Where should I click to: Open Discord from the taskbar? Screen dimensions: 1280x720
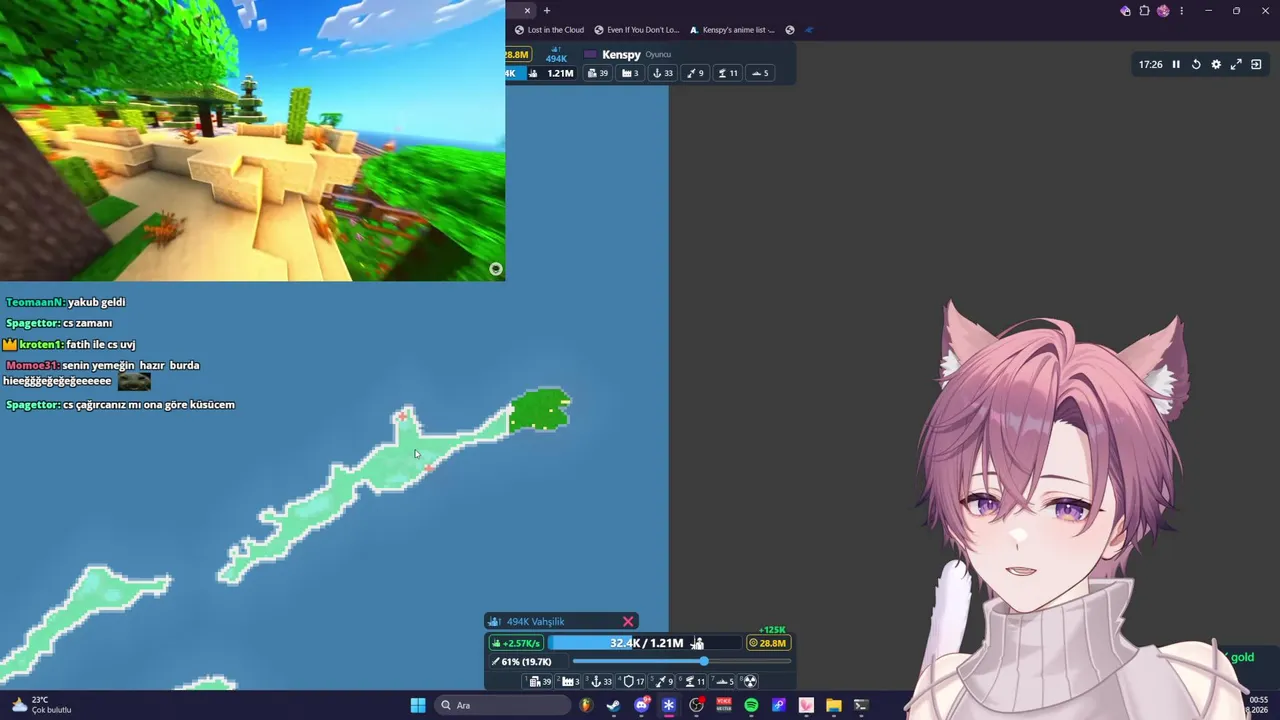pyautogui.click(x=641, y=705)
